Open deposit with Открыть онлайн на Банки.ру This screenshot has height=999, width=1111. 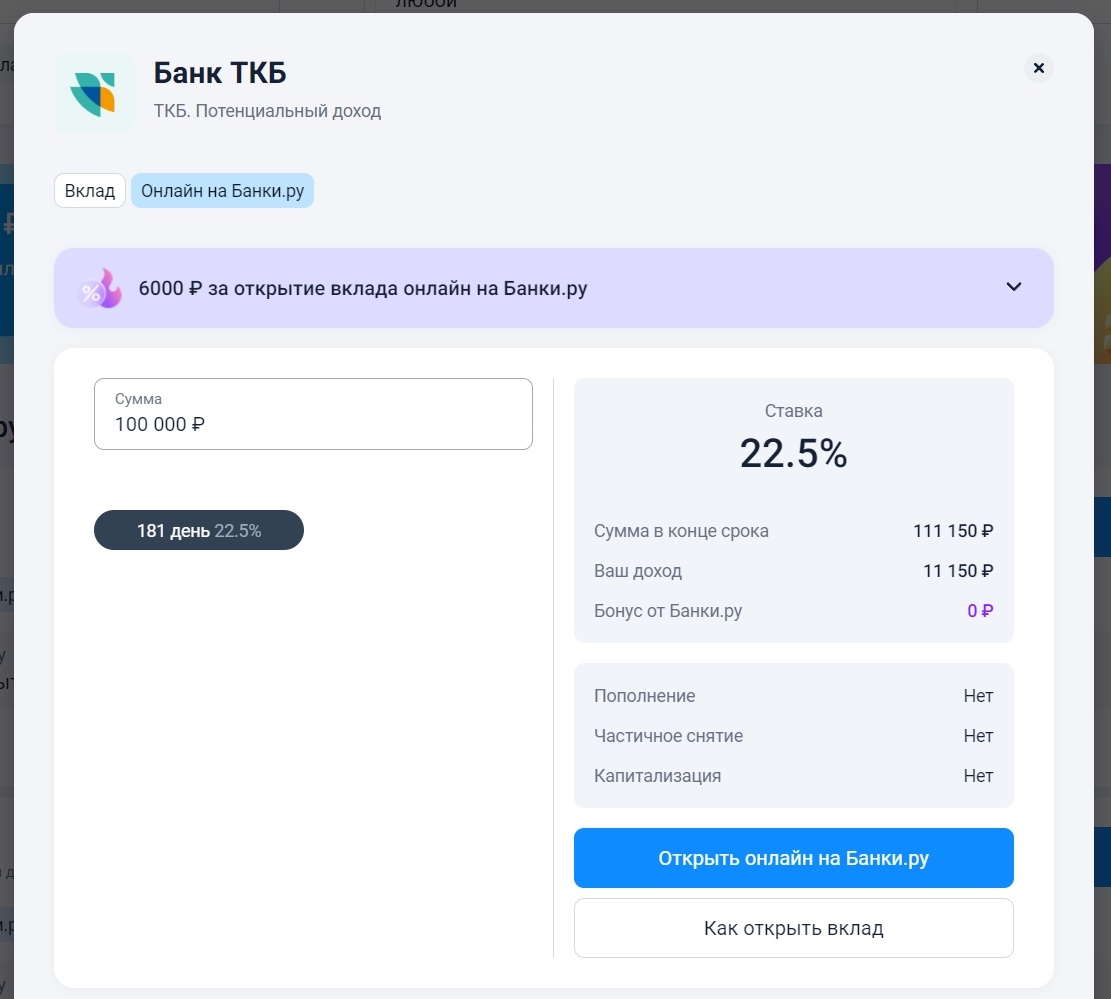pyautogui.click(x=794, y=858)
